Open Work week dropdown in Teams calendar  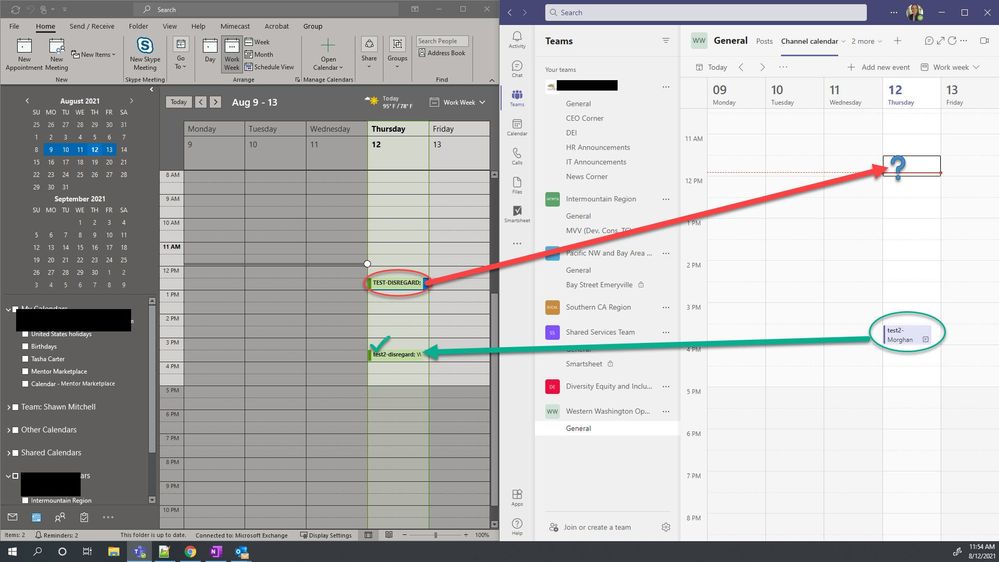(x=950, y=67)
